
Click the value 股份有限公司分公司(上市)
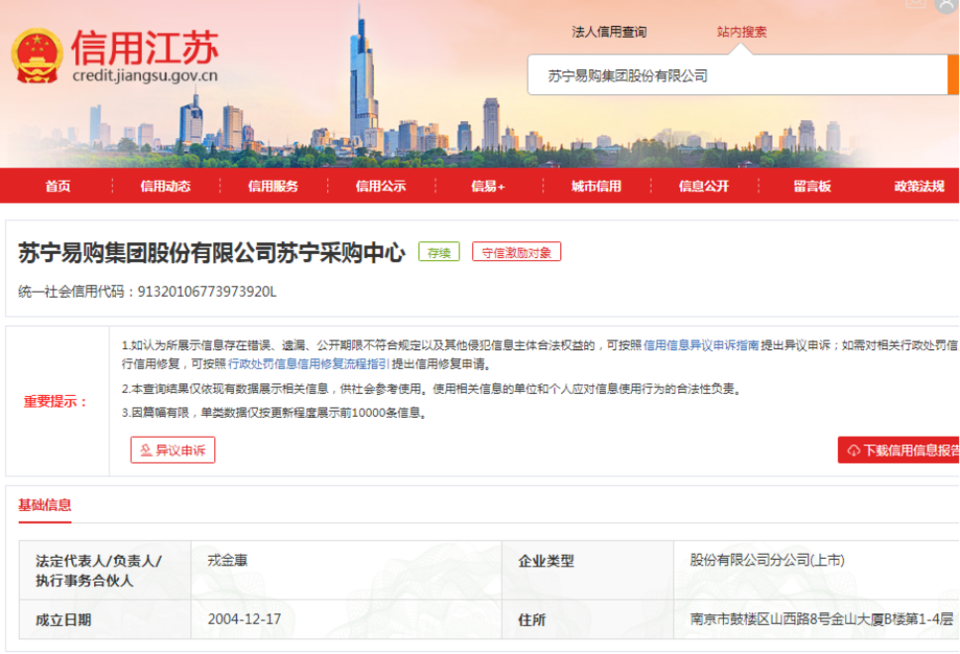[767, 560]
